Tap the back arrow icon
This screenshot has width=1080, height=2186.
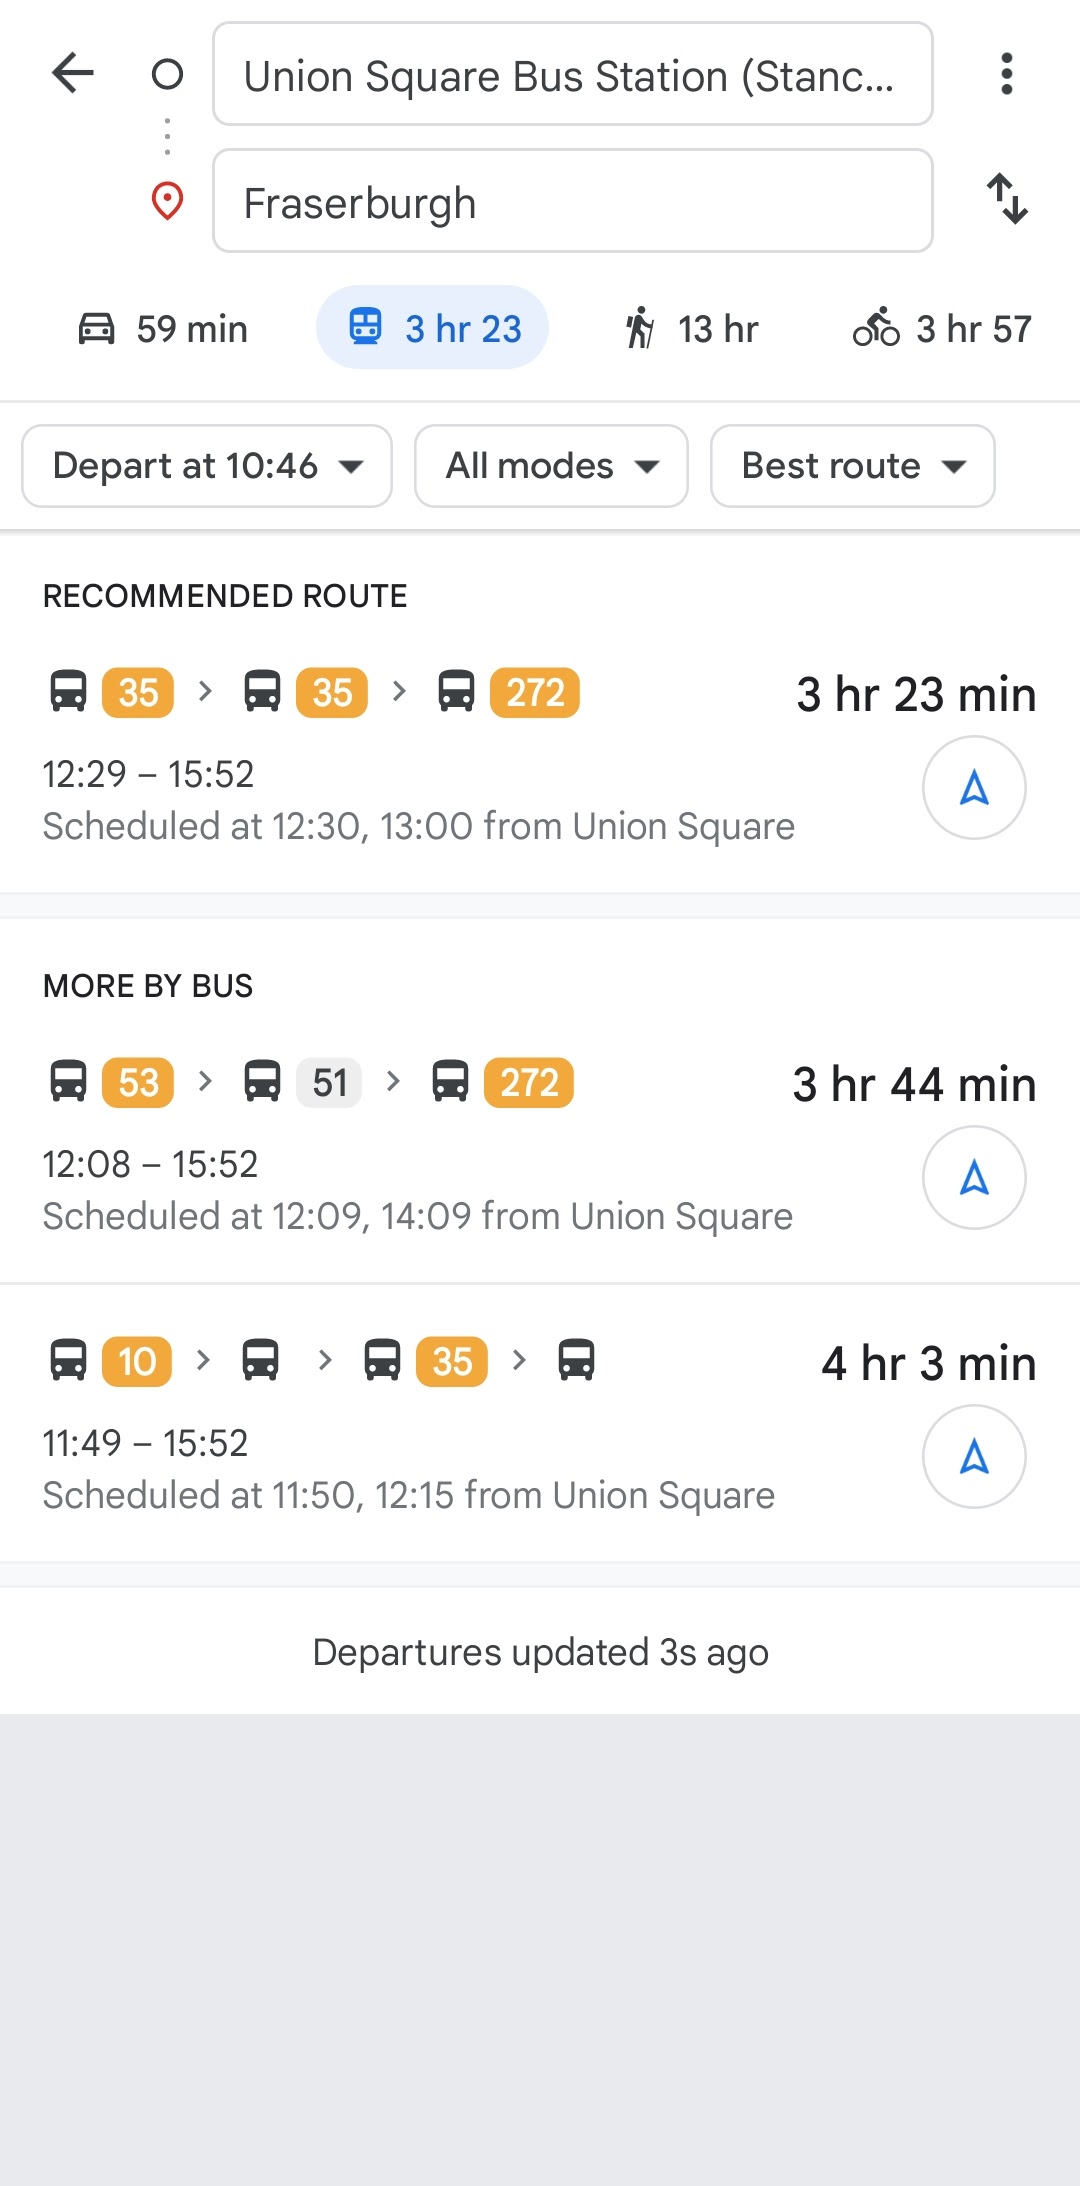tap(73, 73)
